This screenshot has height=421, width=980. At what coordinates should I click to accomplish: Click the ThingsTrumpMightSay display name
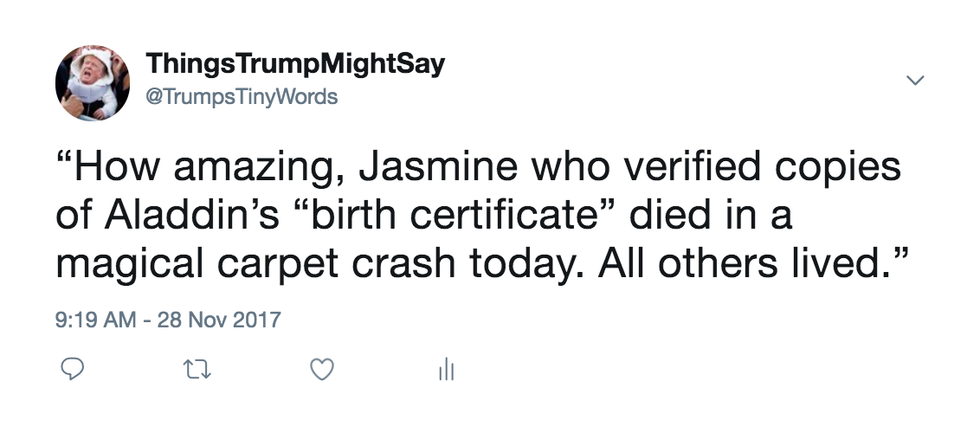[x=295, y=66]
